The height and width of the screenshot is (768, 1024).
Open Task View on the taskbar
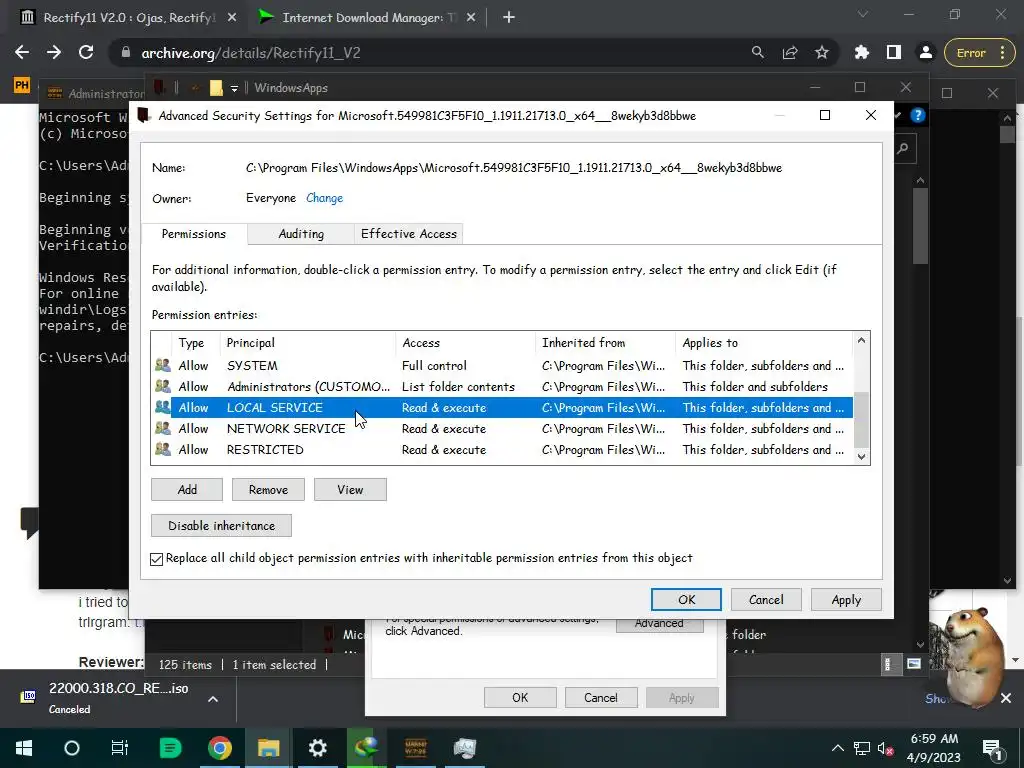pos(120,748)
